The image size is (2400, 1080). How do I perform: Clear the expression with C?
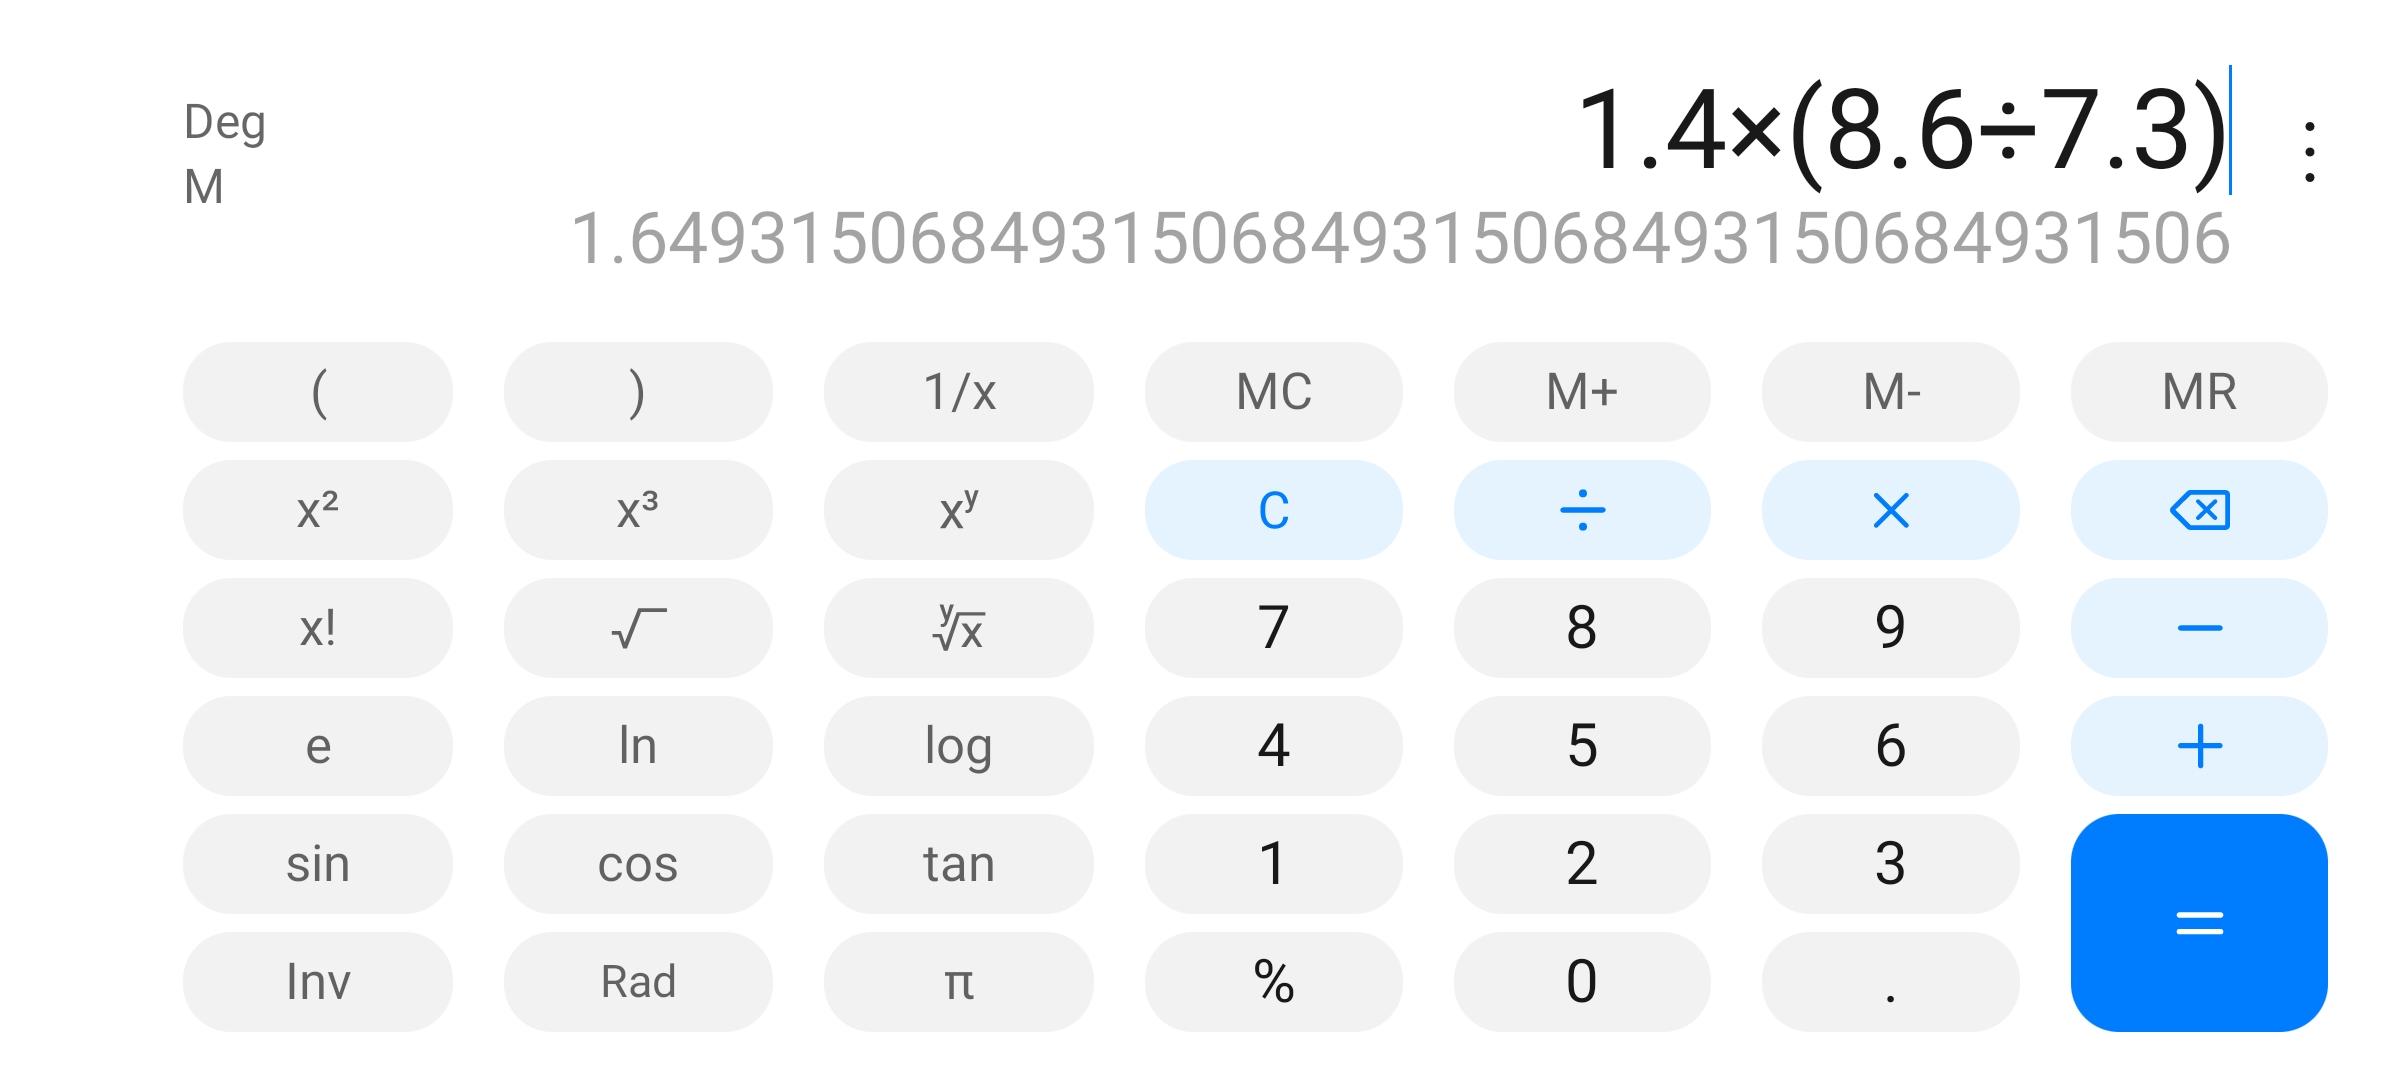pyautogui.click(x=1273, y=510)
